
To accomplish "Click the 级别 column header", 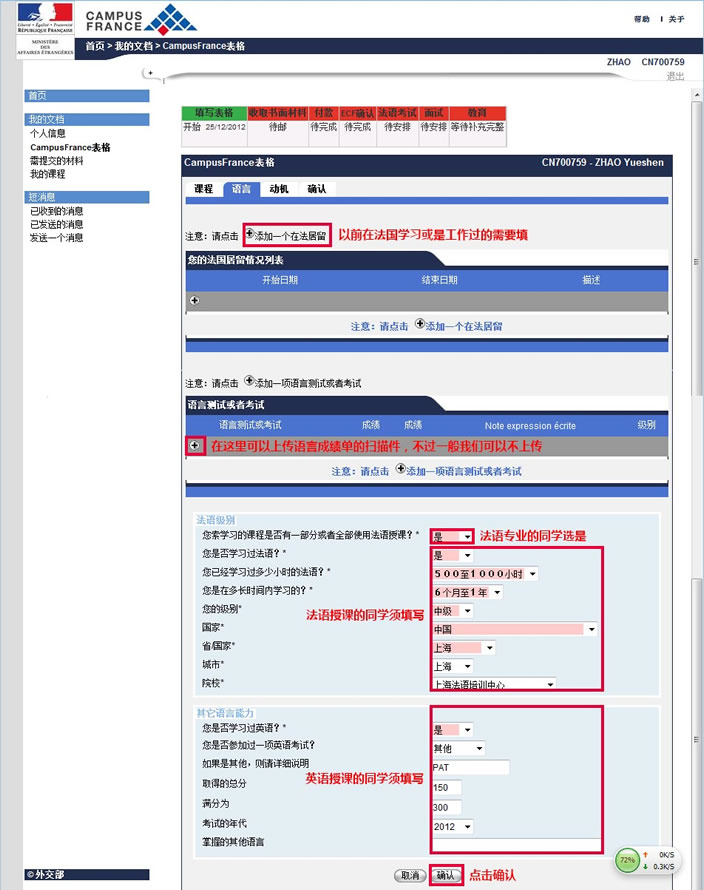I will pyautogui.click(x=646, y=425).
